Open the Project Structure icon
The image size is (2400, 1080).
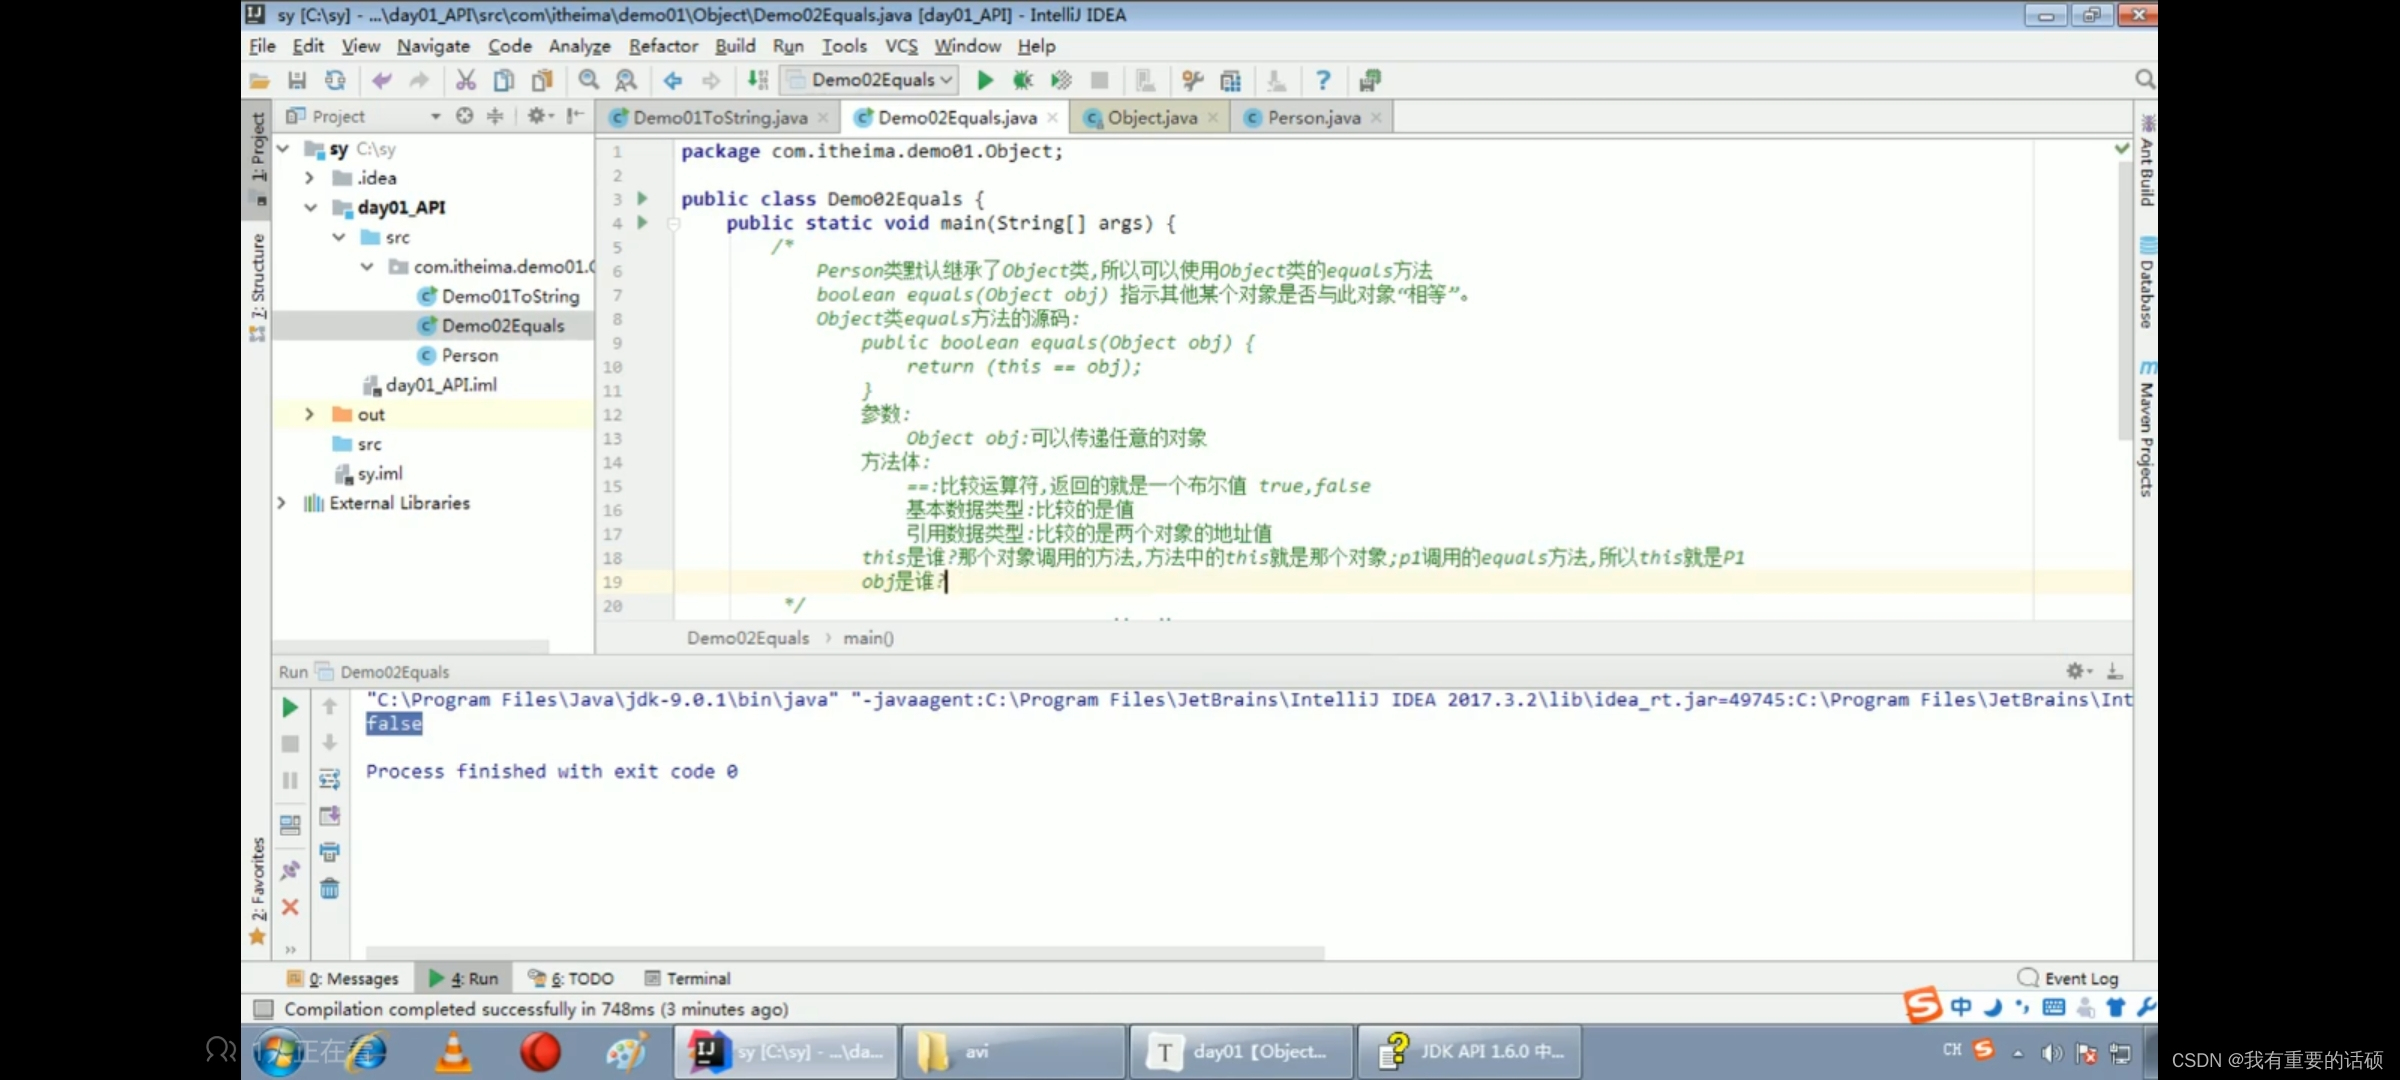point(1230,80)
